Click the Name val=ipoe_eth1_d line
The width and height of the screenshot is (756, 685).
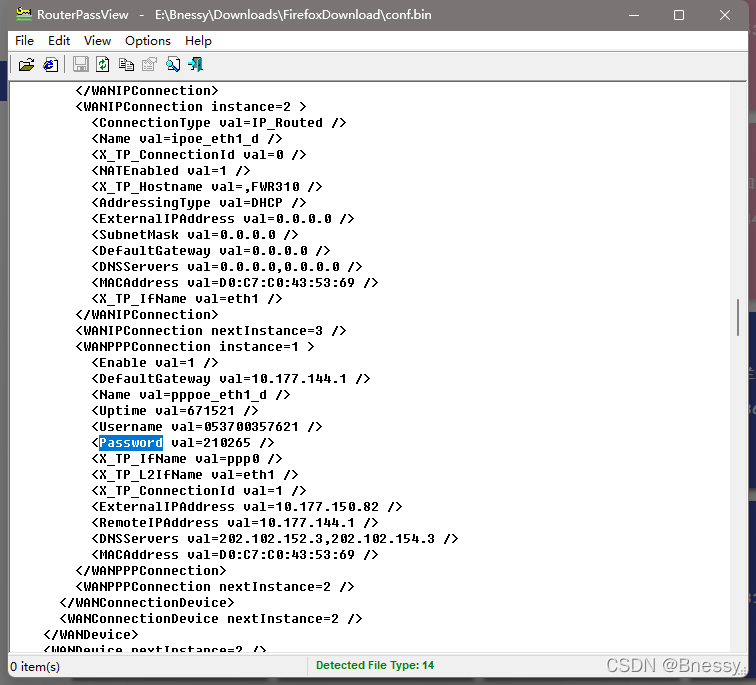point(187,138)
